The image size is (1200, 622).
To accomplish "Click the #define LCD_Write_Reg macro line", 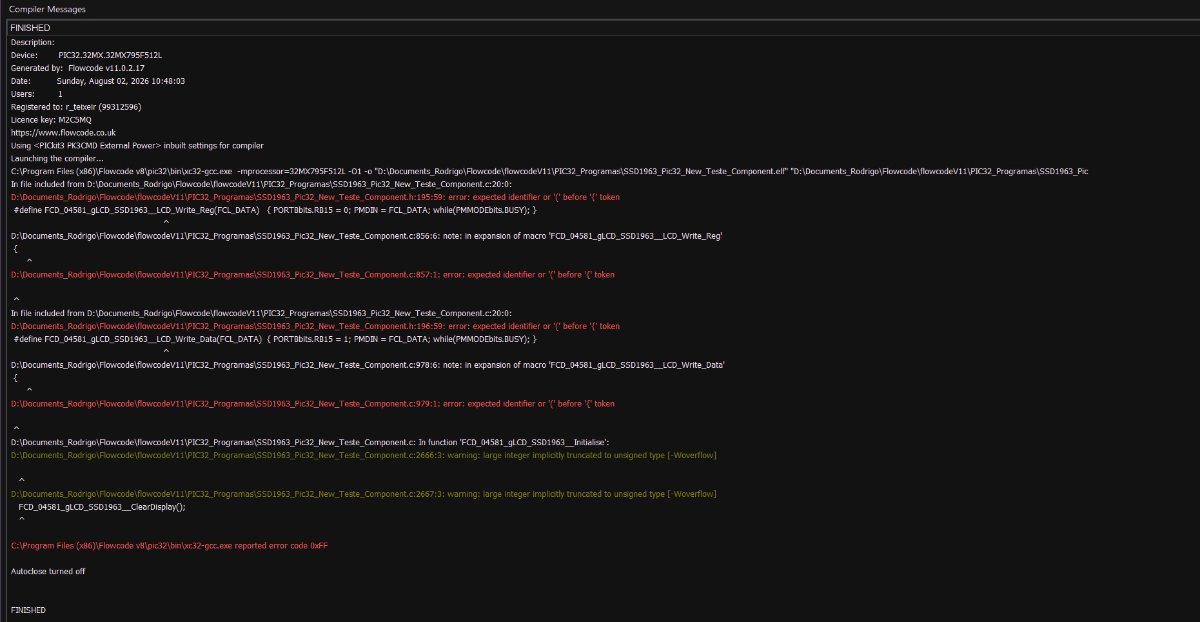I will click(x=275, y=210).
